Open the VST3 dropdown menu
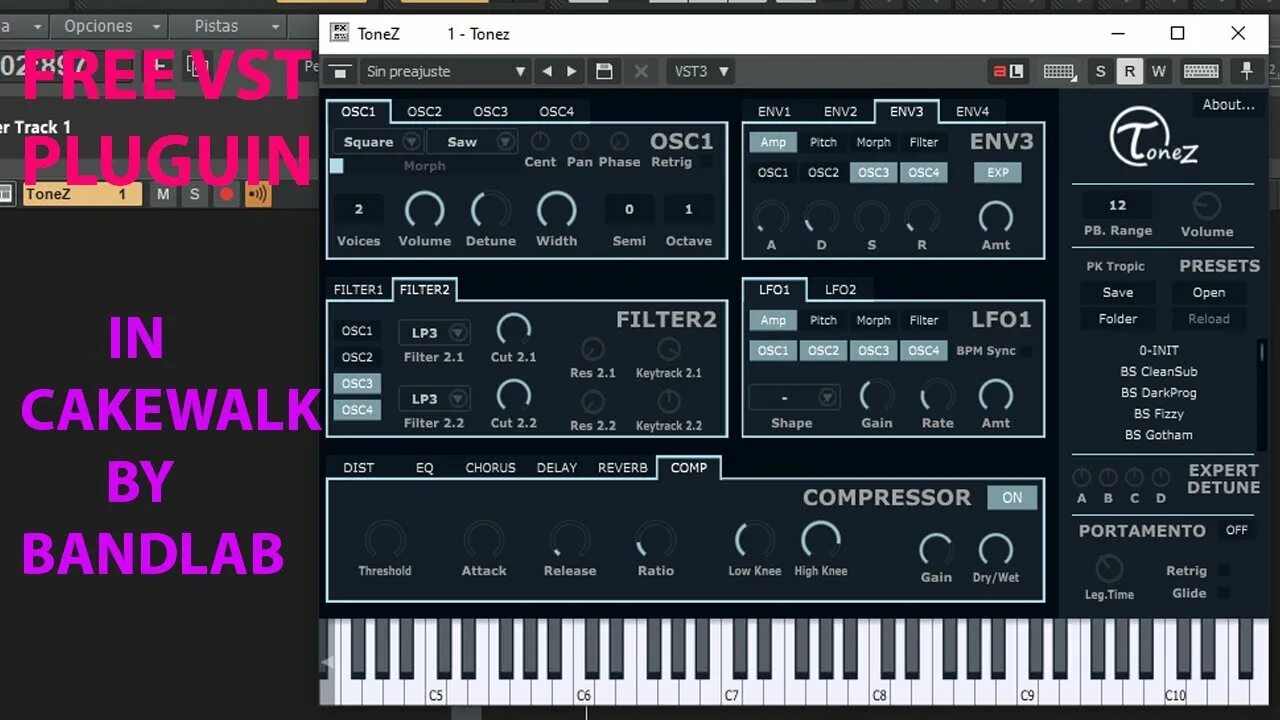 pos(701,71)
